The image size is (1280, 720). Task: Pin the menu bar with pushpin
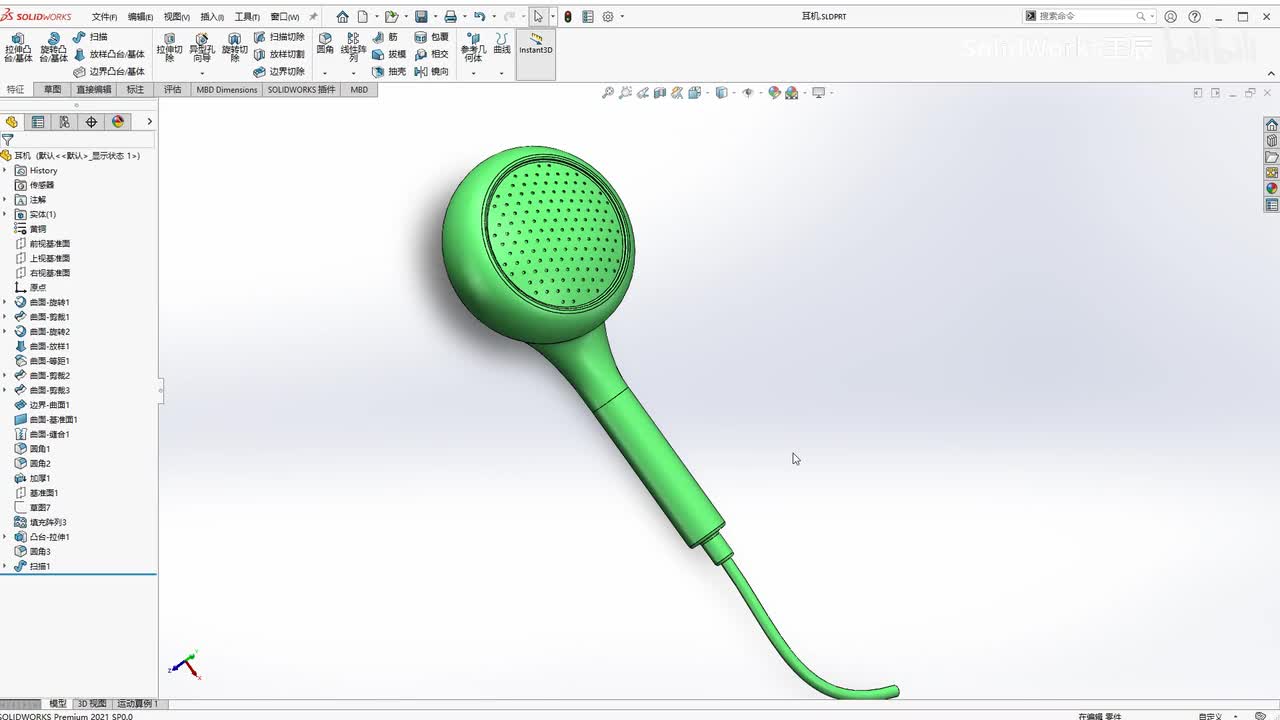313,16
